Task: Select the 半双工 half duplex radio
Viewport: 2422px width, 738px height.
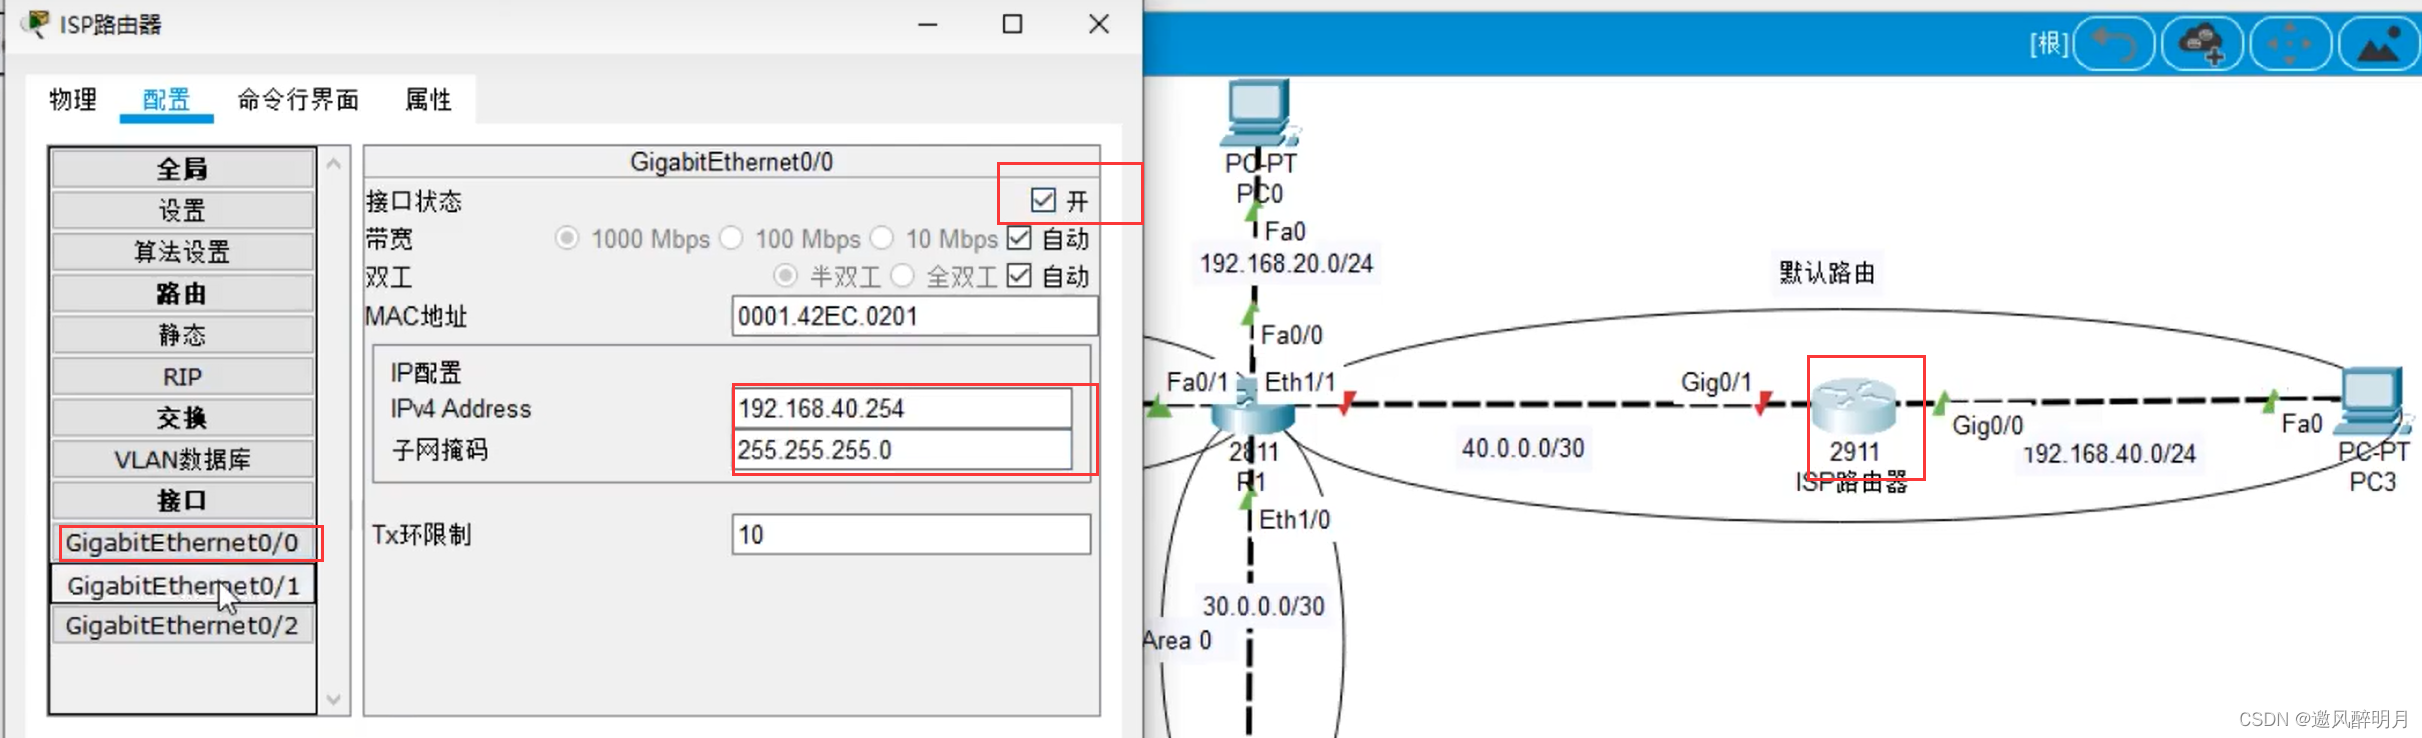Action: tap(786, 275)
